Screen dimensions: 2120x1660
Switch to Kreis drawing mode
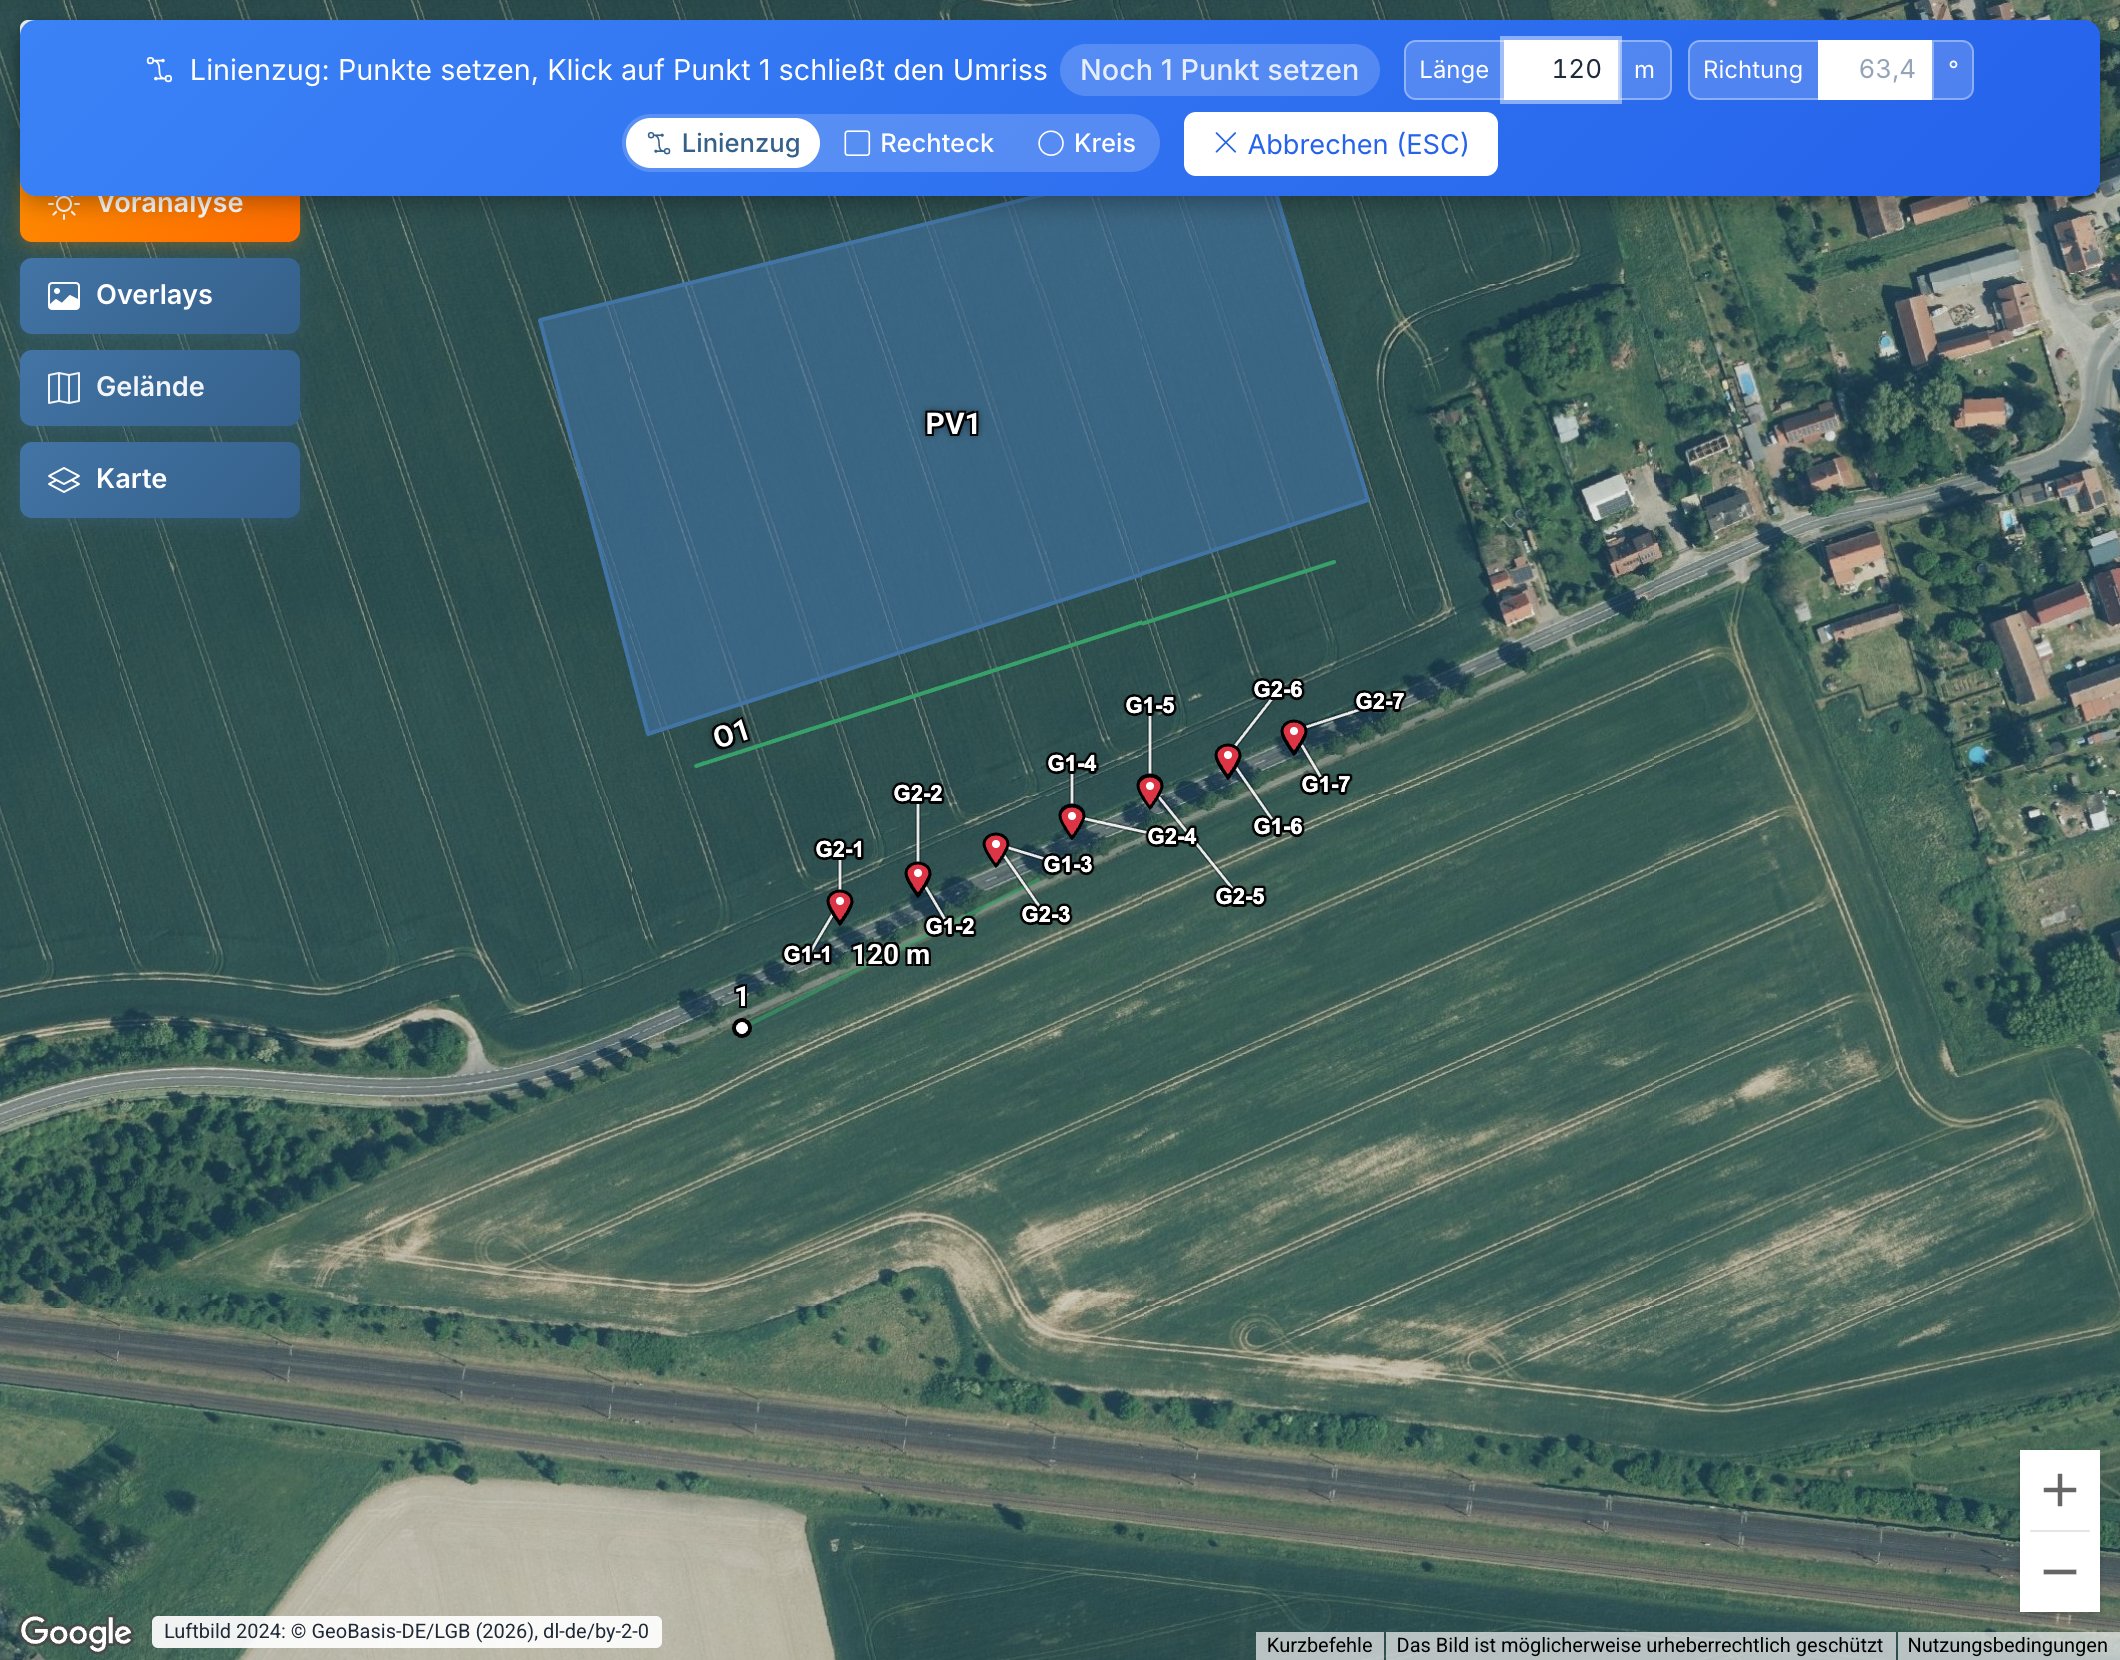point(1087,143)
